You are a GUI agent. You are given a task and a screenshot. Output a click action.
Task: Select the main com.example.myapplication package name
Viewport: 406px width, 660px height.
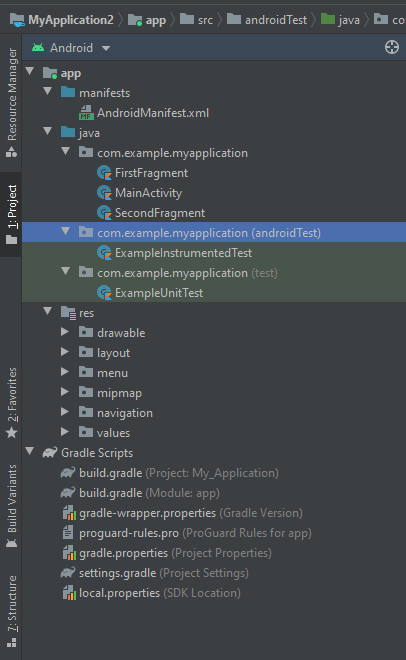[x=172, y=153]
